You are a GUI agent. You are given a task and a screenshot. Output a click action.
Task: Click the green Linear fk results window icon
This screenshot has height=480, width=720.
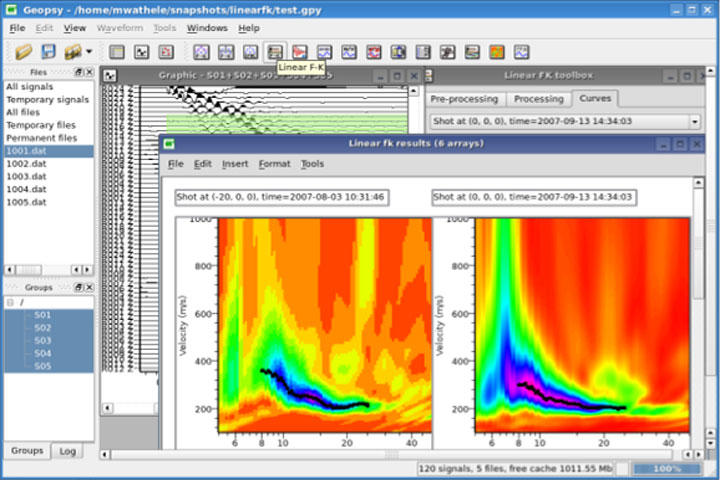[170, 144]
